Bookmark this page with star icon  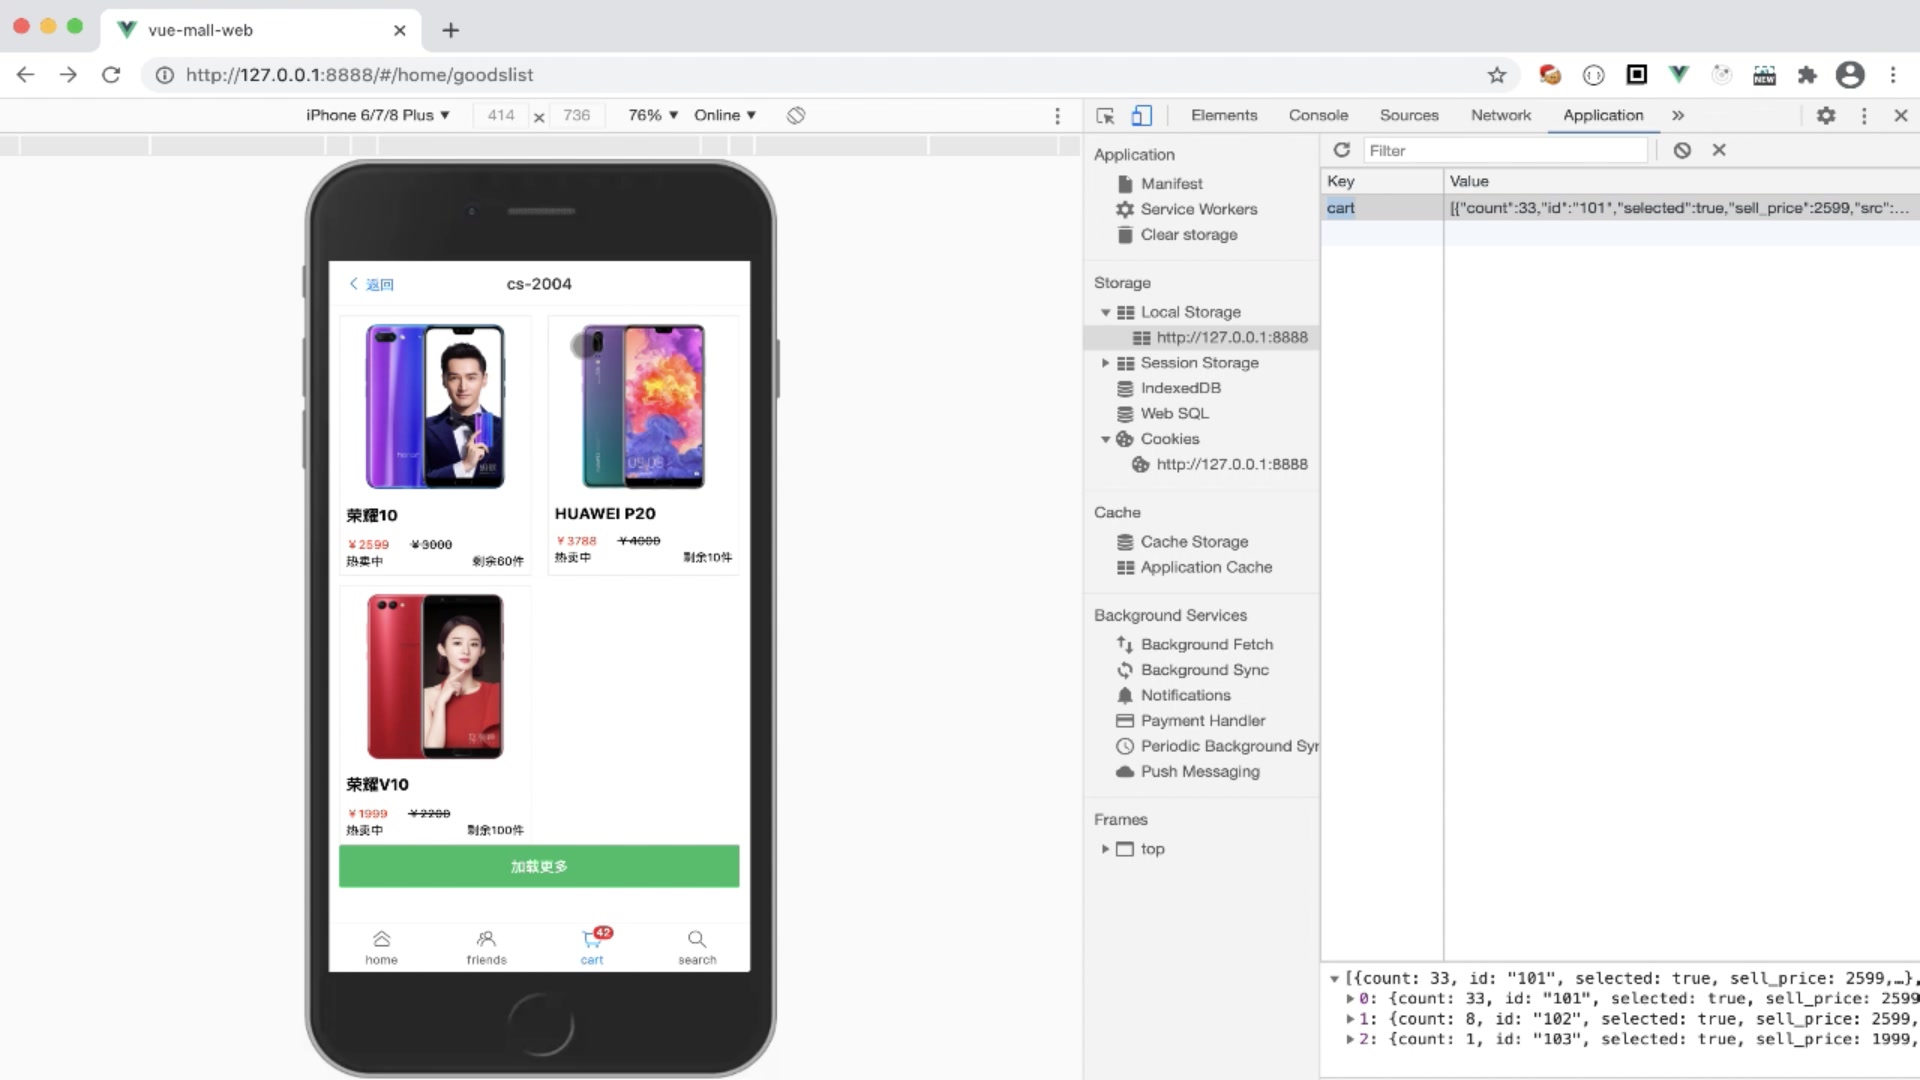1497,75
